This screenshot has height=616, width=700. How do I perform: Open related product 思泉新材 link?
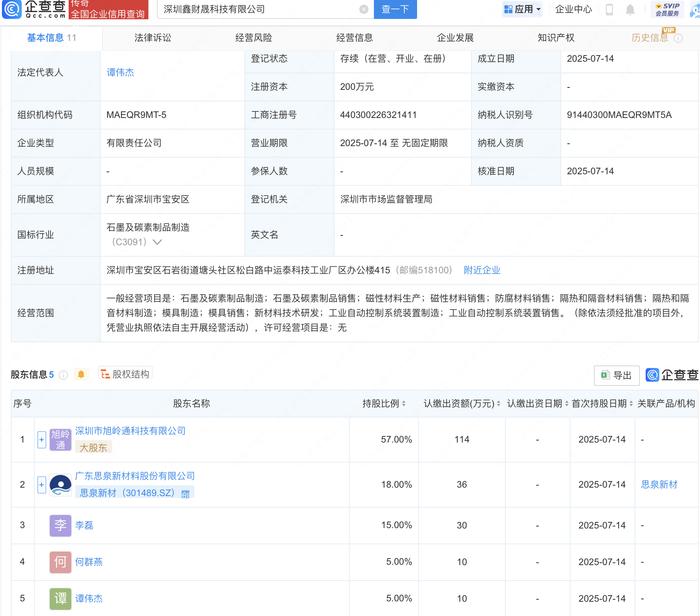point(659,485)
